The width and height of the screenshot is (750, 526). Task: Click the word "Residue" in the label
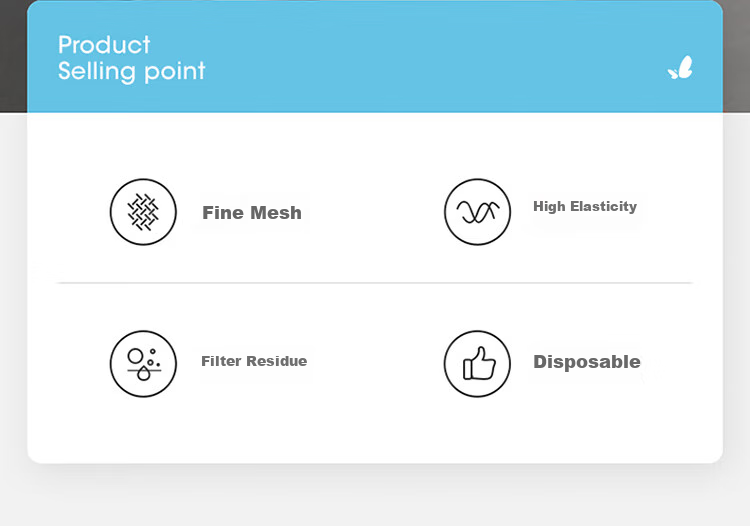[276, 361]
